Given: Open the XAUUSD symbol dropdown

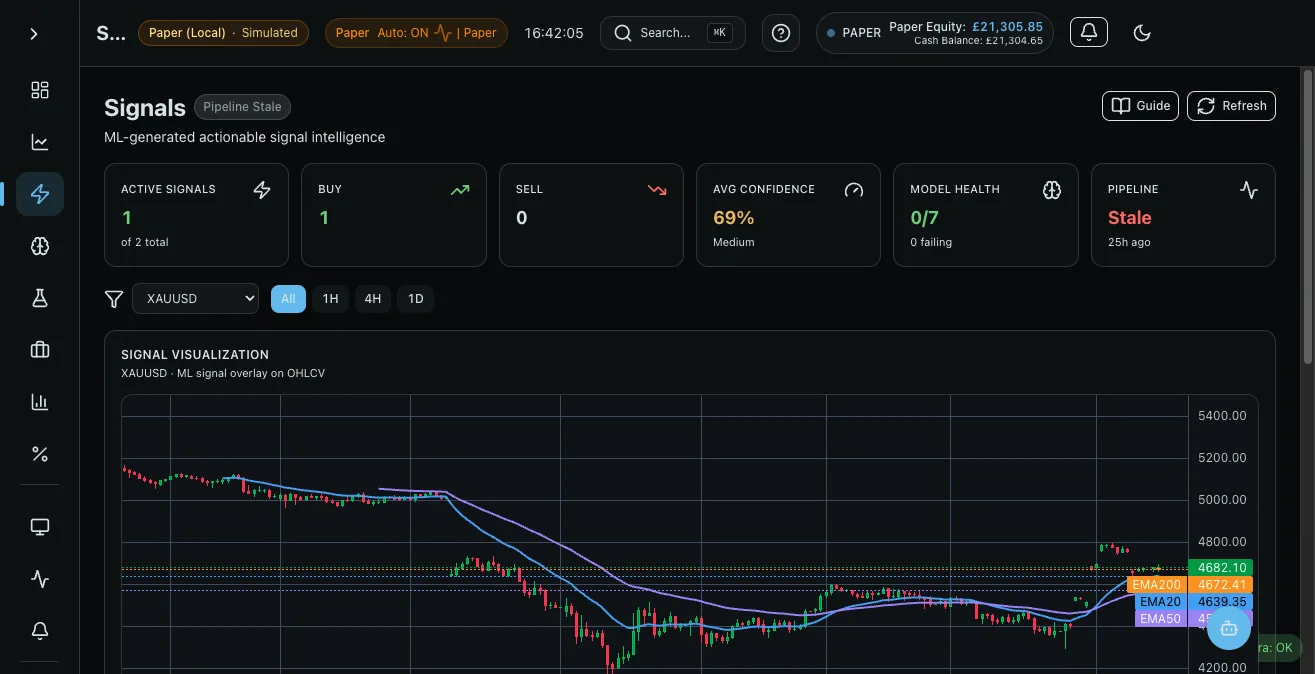Looking at the screenshot, I should pyautogui.click(x=195, y=299).
